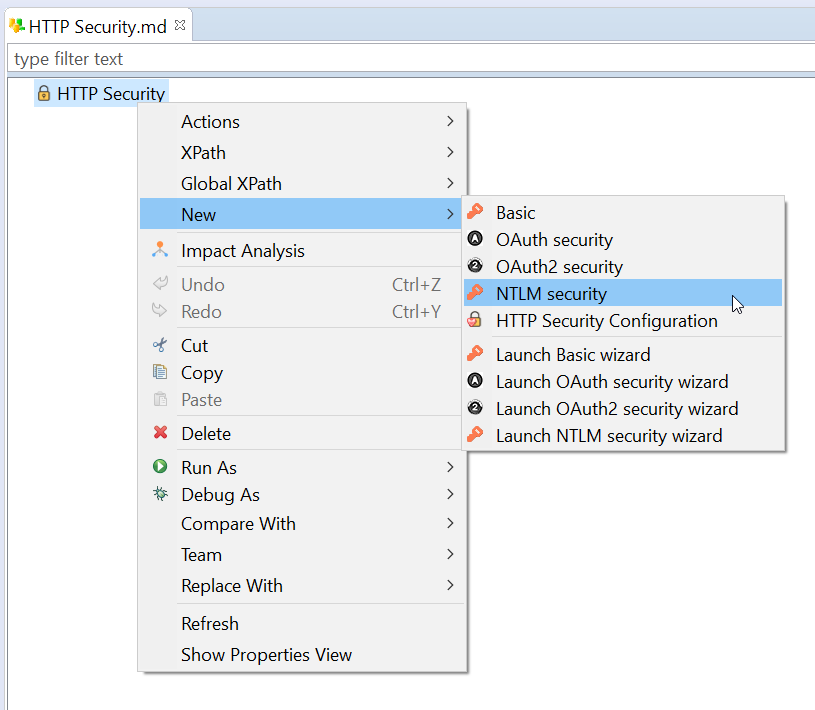Expand the Compare With submenu arrow
This screenshot has height=710, width=815.
[x=450, y=523]
